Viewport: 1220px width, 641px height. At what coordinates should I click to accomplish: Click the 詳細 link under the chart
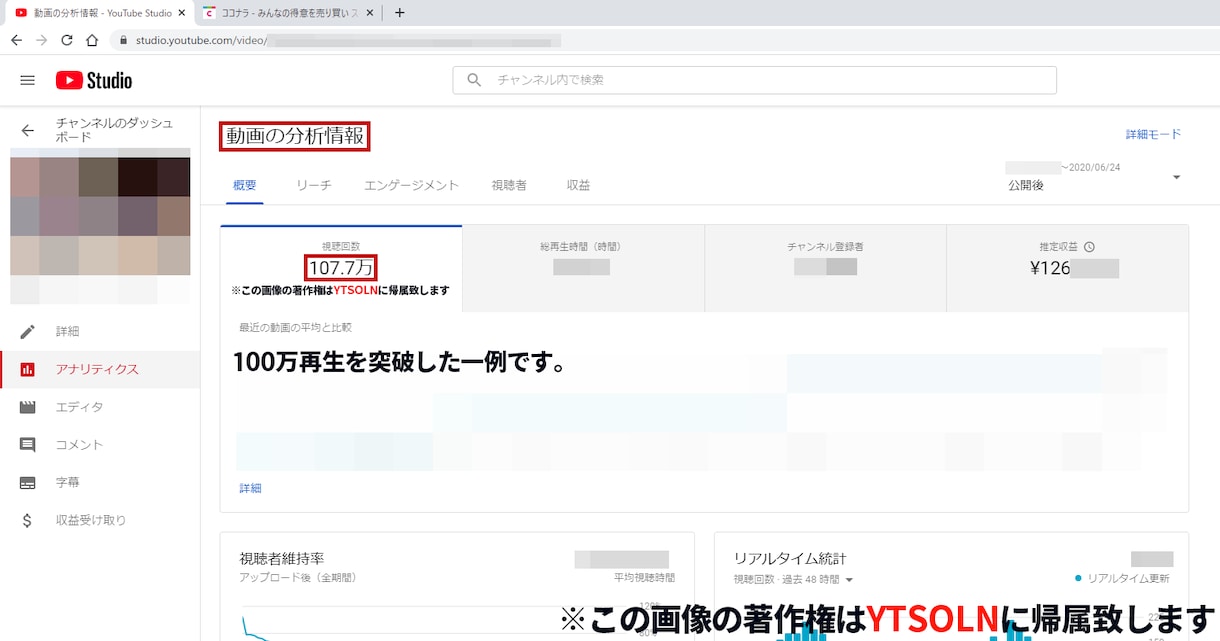pos(250,488)
